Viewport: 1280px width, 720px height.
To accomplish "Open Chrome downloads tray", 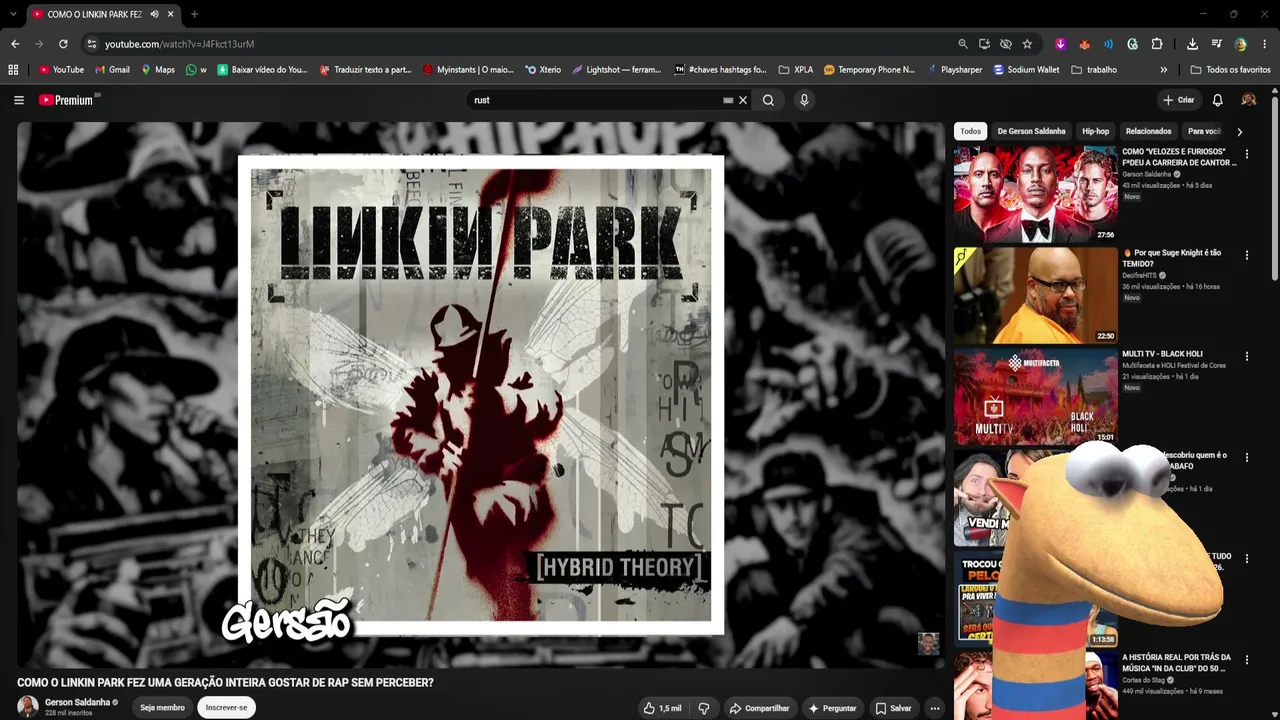I will coord(1192,44).
